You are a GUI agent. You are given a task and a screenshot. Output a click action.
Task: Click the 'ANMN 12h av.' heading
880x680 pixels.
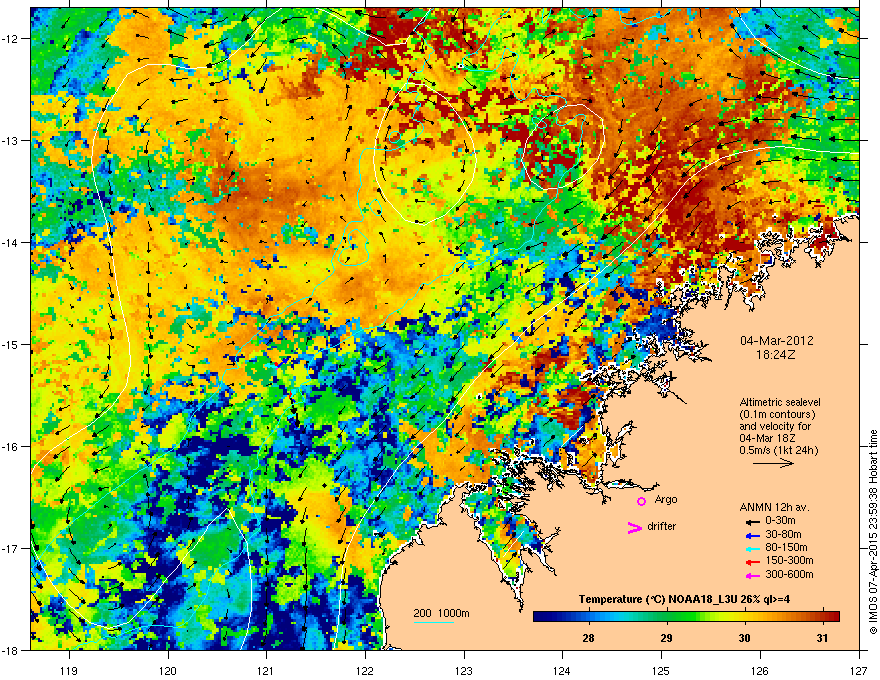[x=774, y=507]
